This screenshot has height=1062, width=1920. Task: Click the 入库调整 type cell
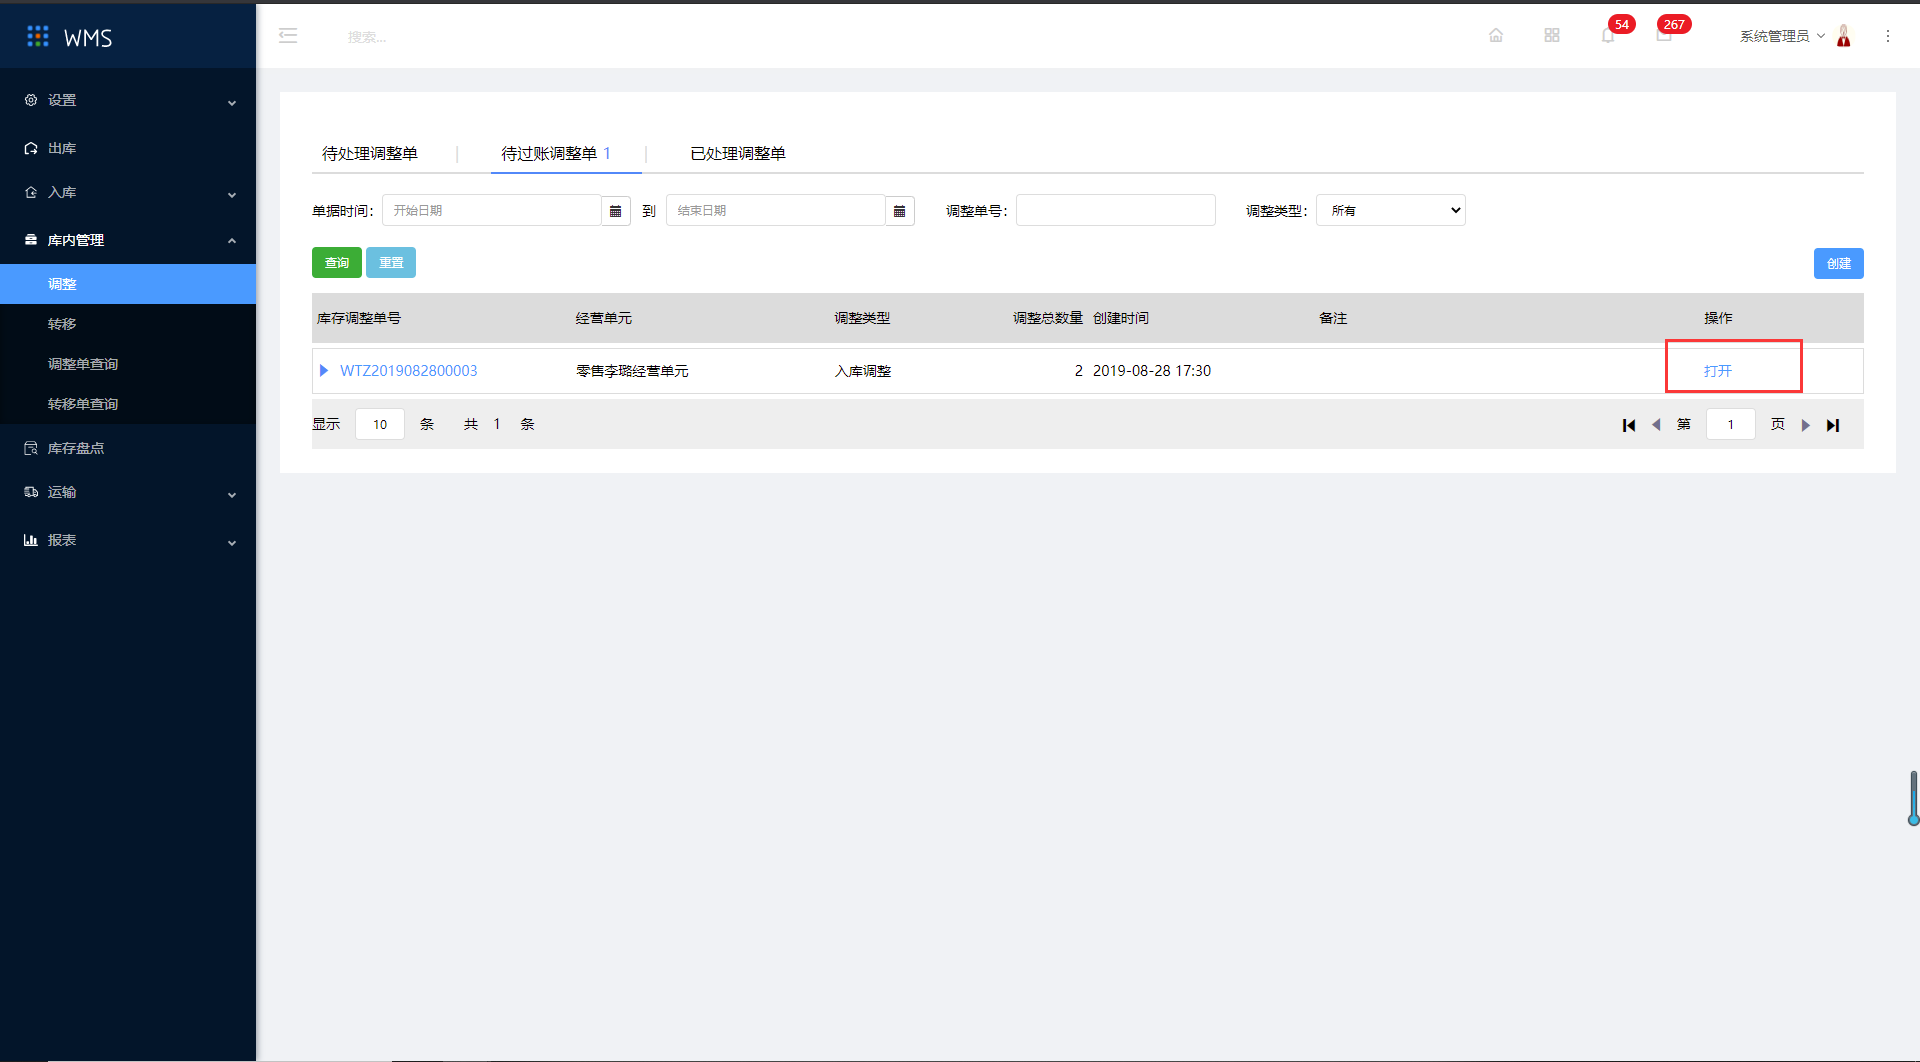point(863,371)
